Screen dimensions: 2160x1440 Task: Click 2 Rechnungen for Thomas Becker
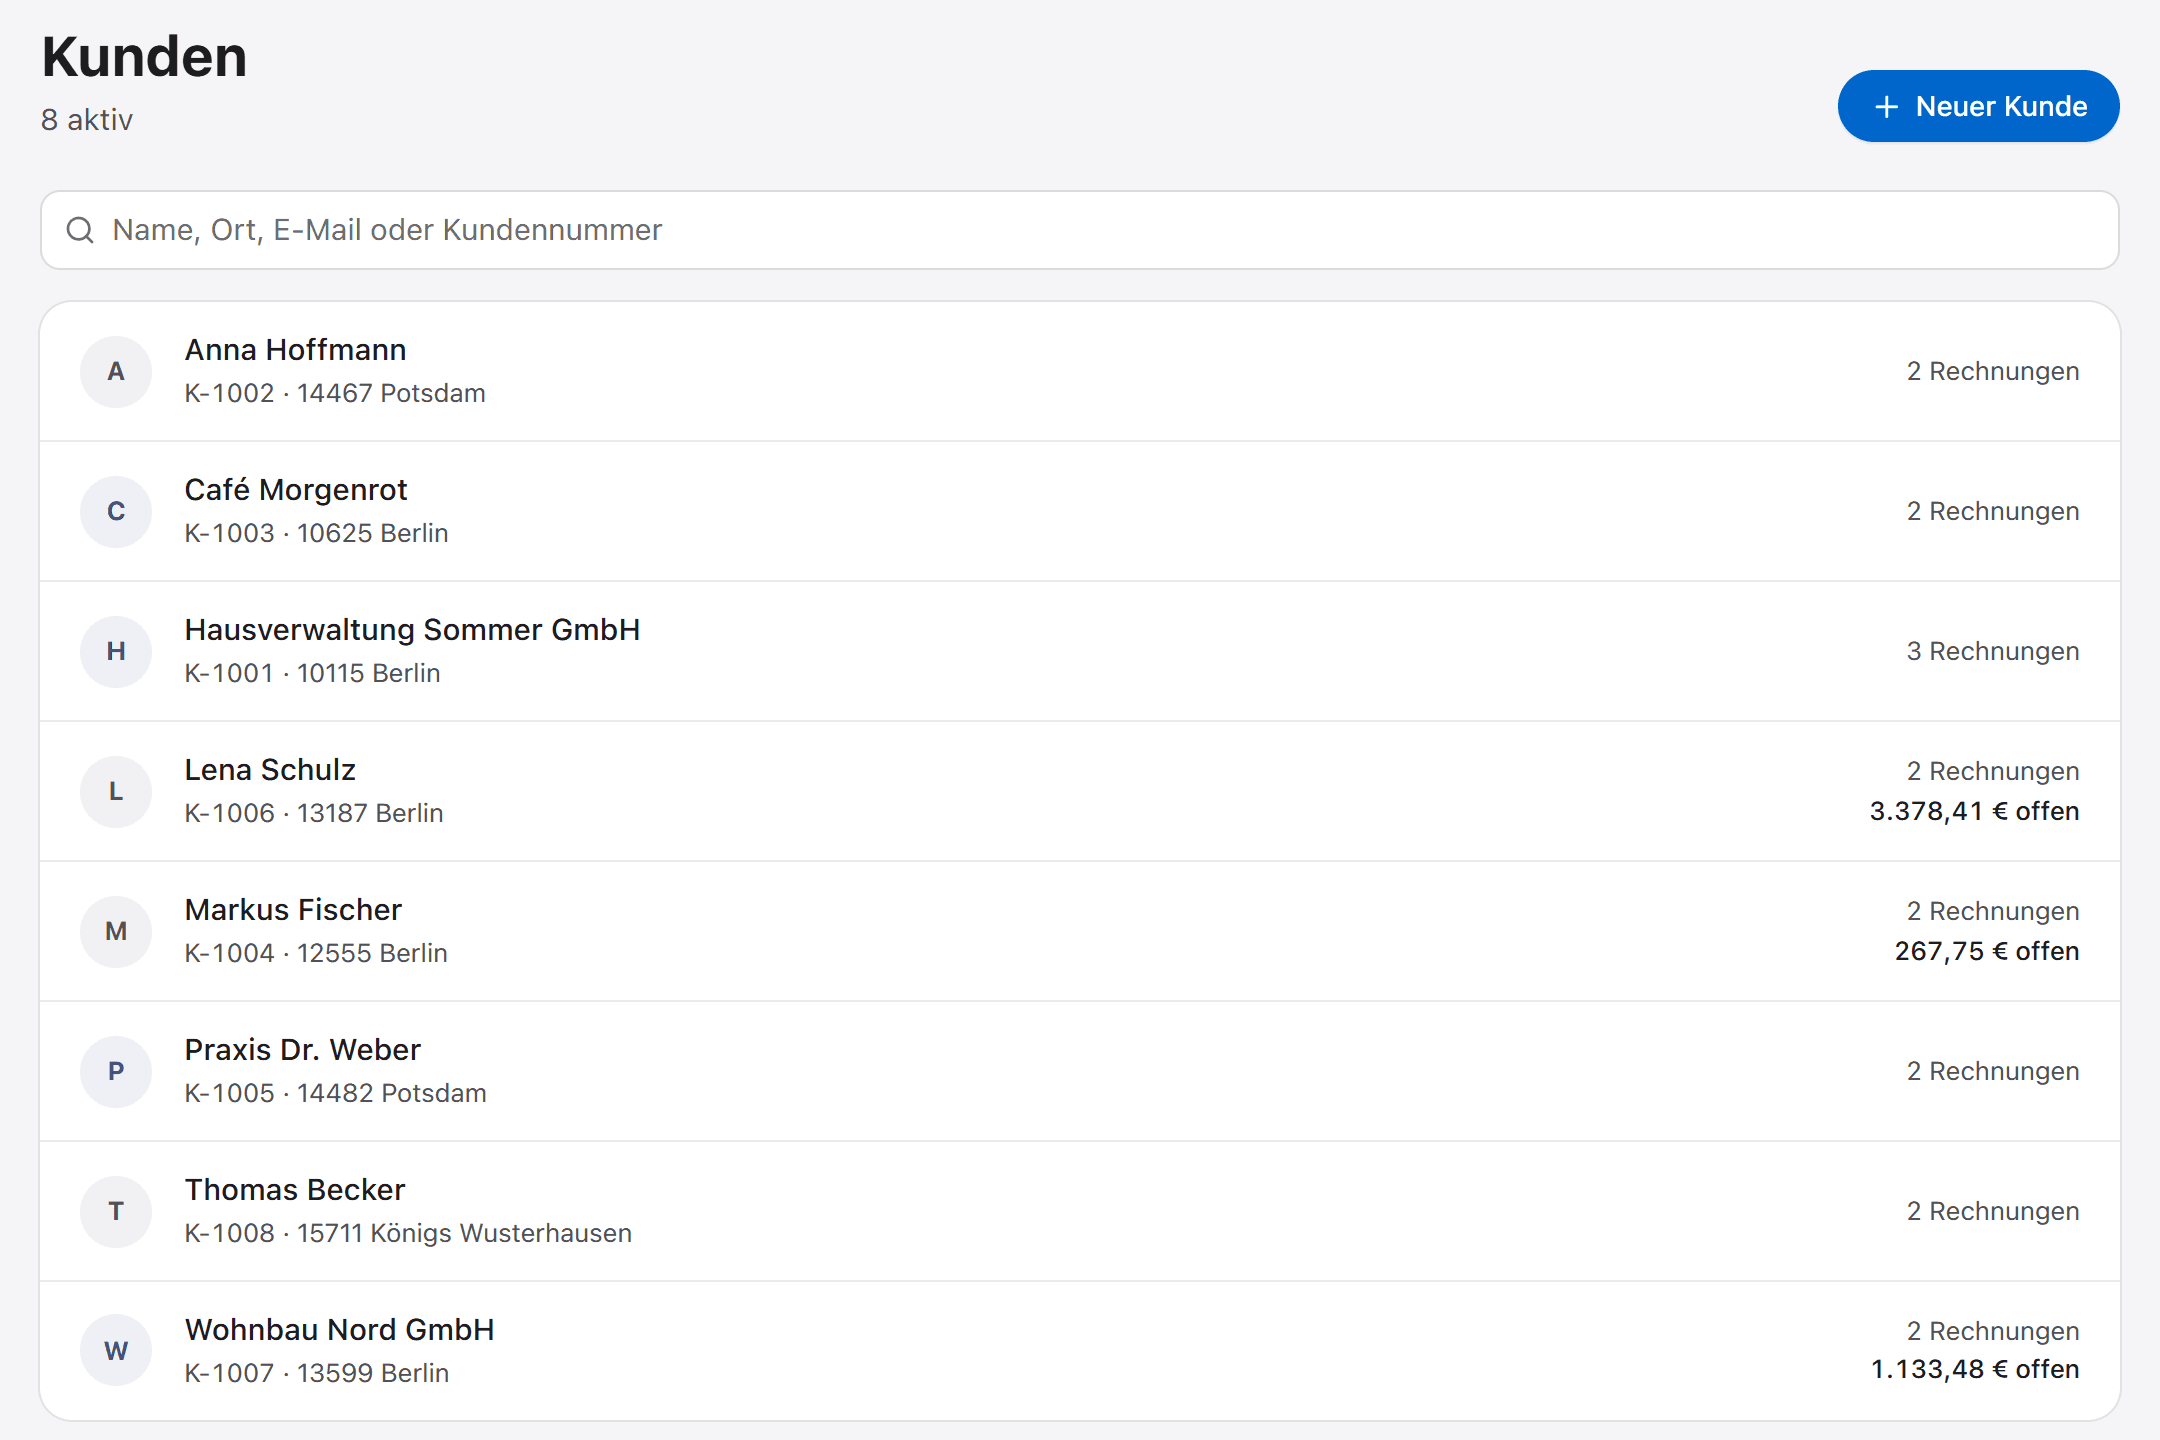pyautogui.click(x=1993, y=1211)
